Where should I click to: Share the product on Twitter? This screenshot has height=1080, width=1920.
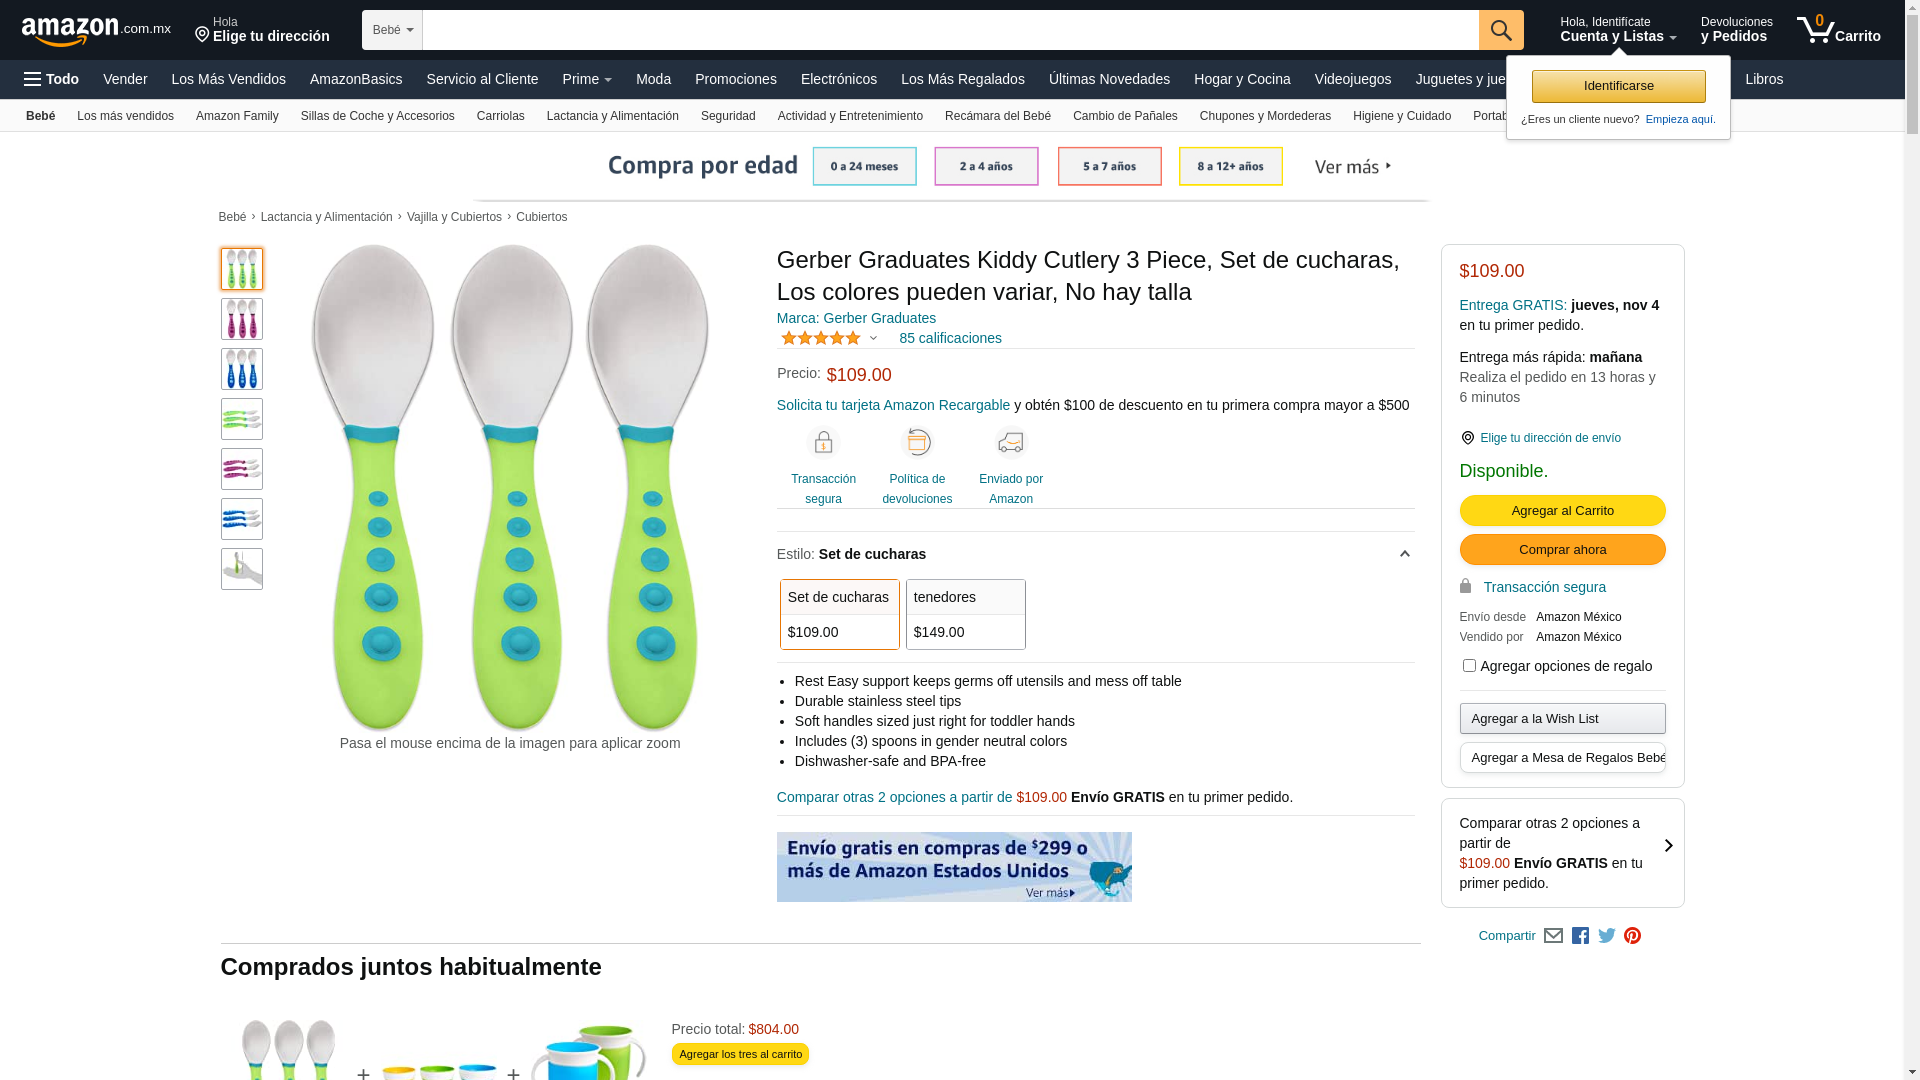[1606, 936]
